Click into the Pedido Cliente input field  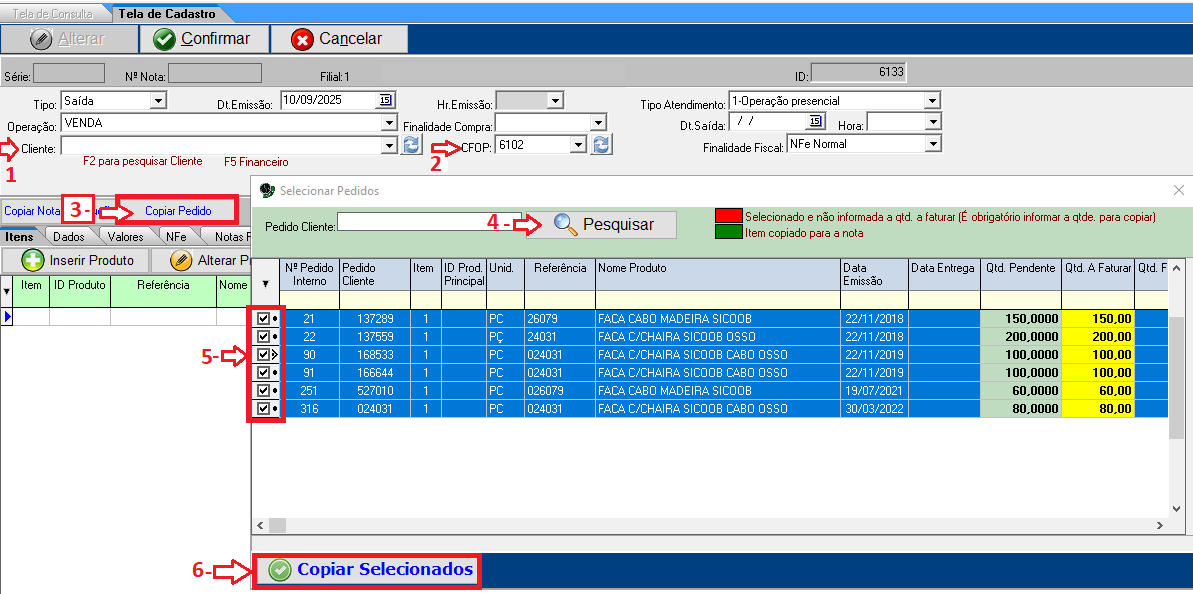coord(430,222)
